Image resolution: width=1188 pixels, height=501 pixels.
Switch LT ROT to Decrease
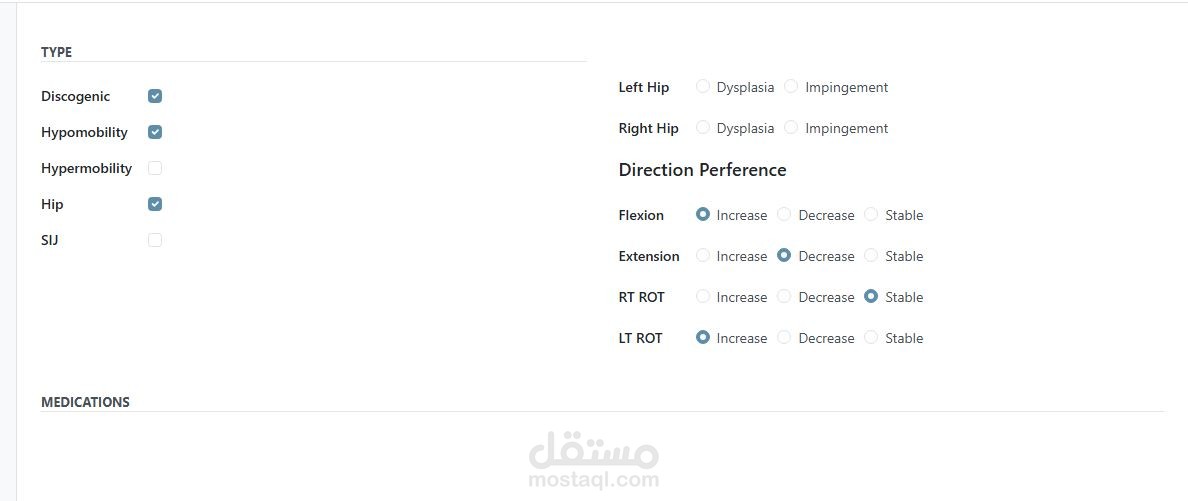pyautogui.click(x=784, y=337)
